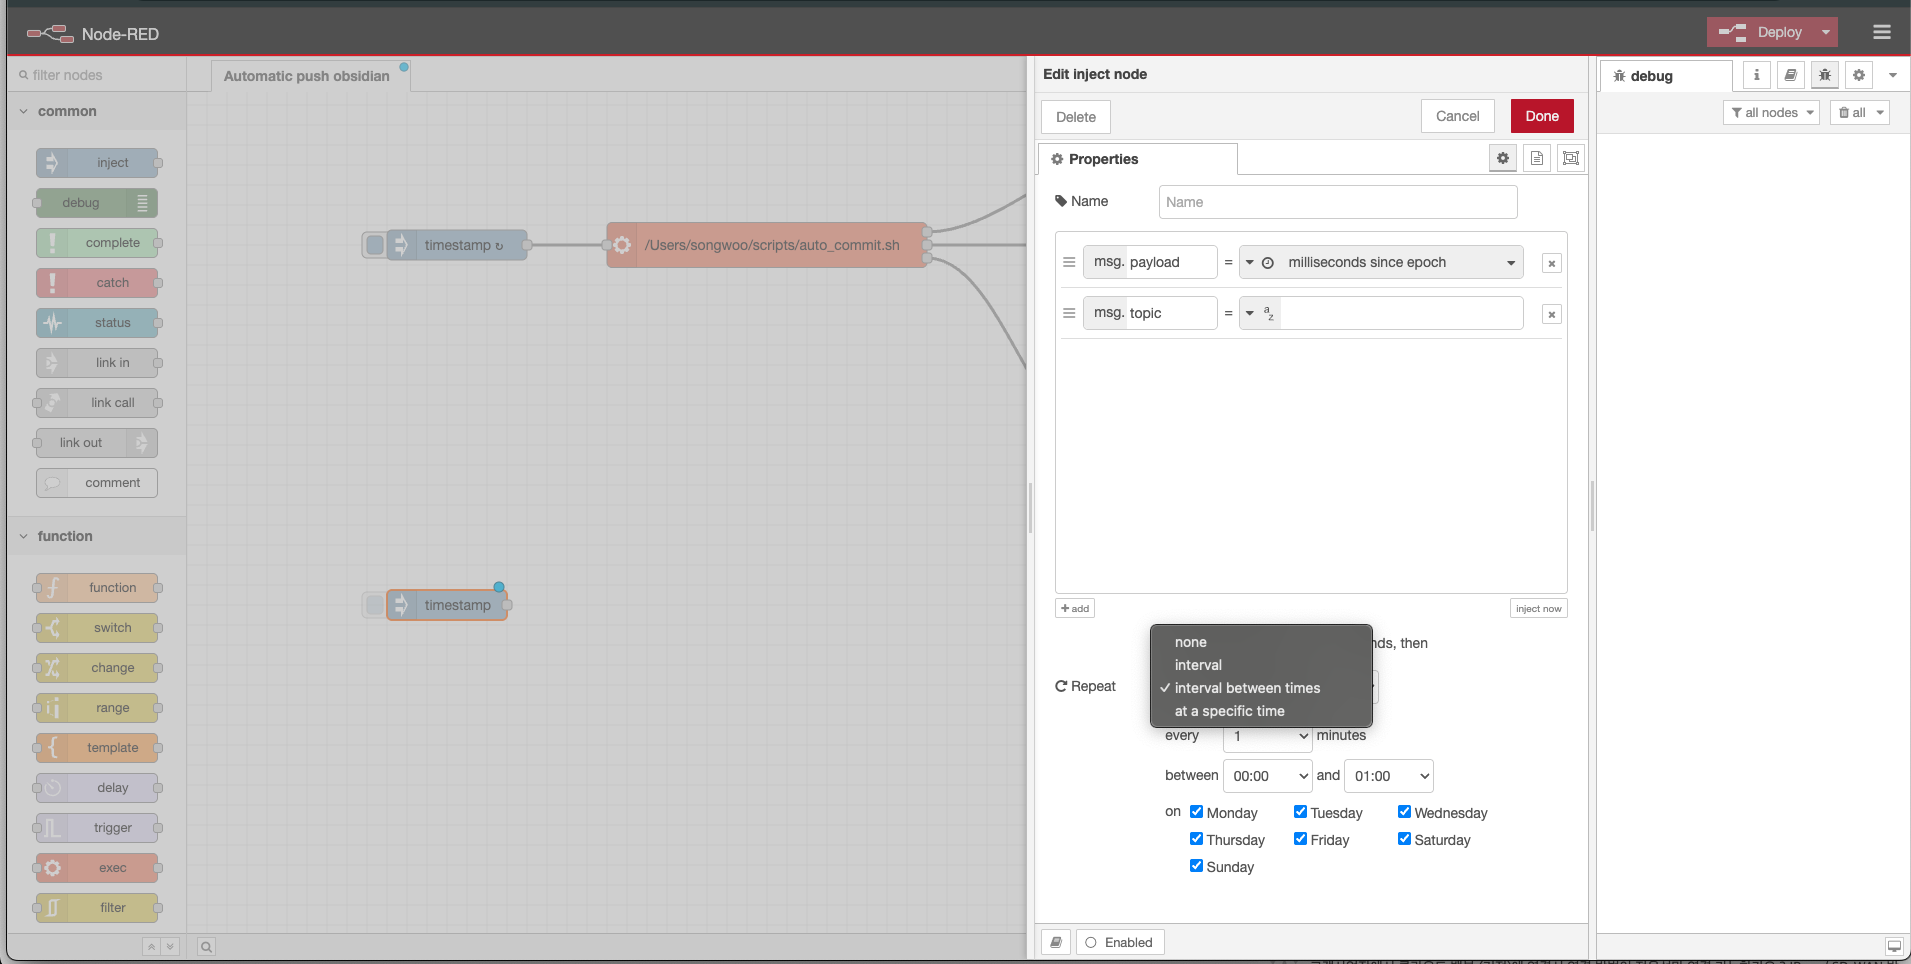Select none repeat option
Image resolution: width=1911 pixels, height=964 pixels.
(1261, 642)
